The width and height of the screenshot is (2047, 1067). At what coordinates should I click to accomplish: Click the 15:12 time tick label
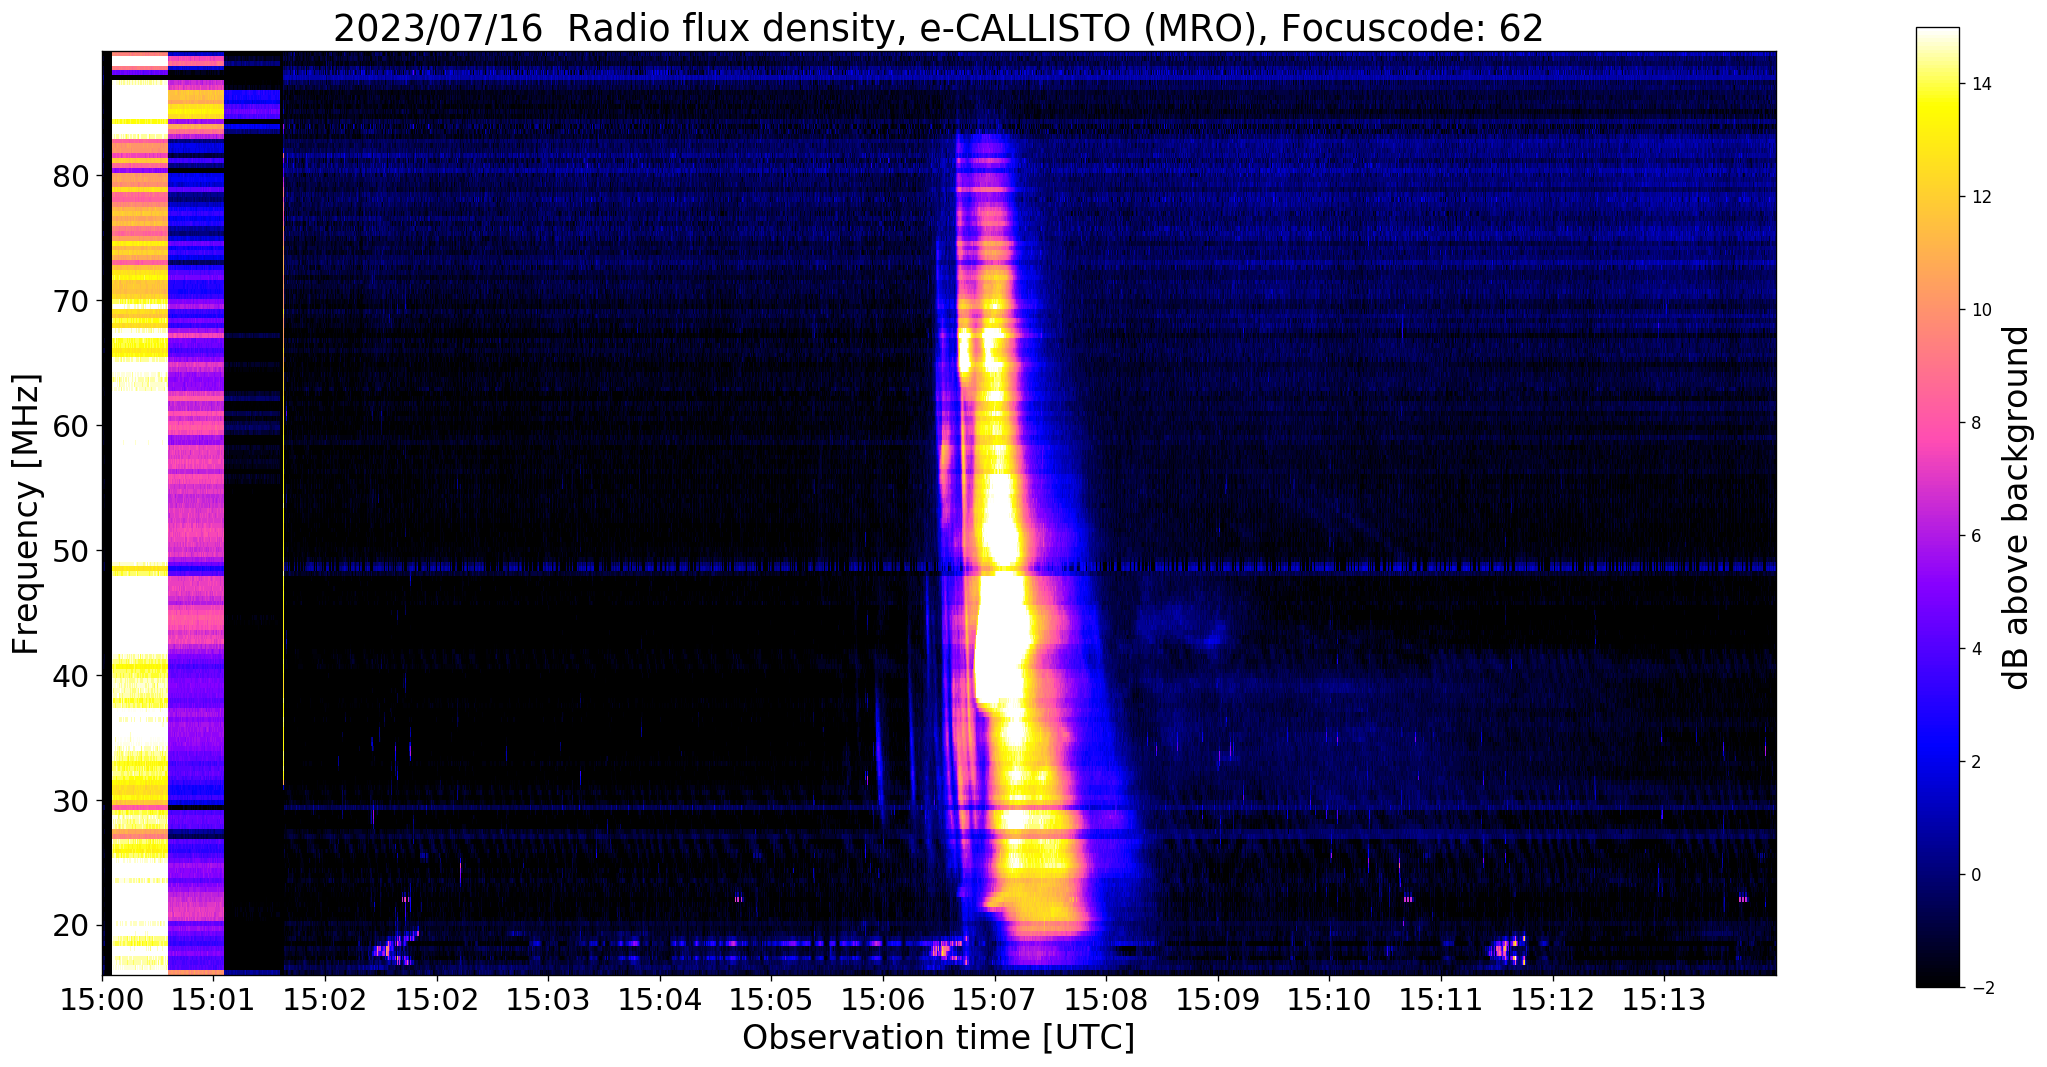[x=1553, y=1000]
